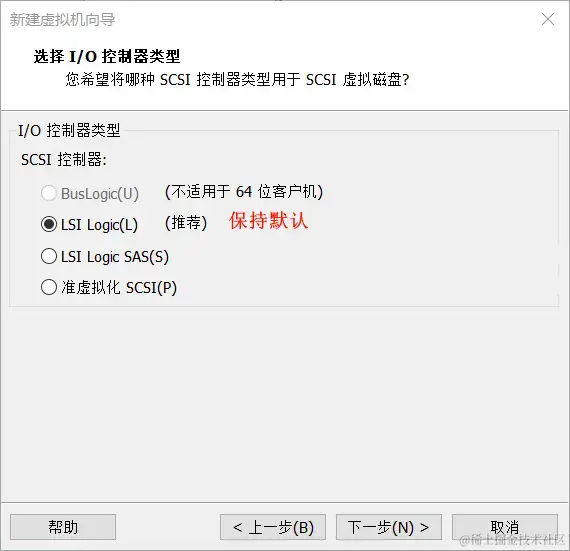Click the "LSI Logic(L)" label text
The height and width of the screenshot is (551, 570).
point(99,225)
